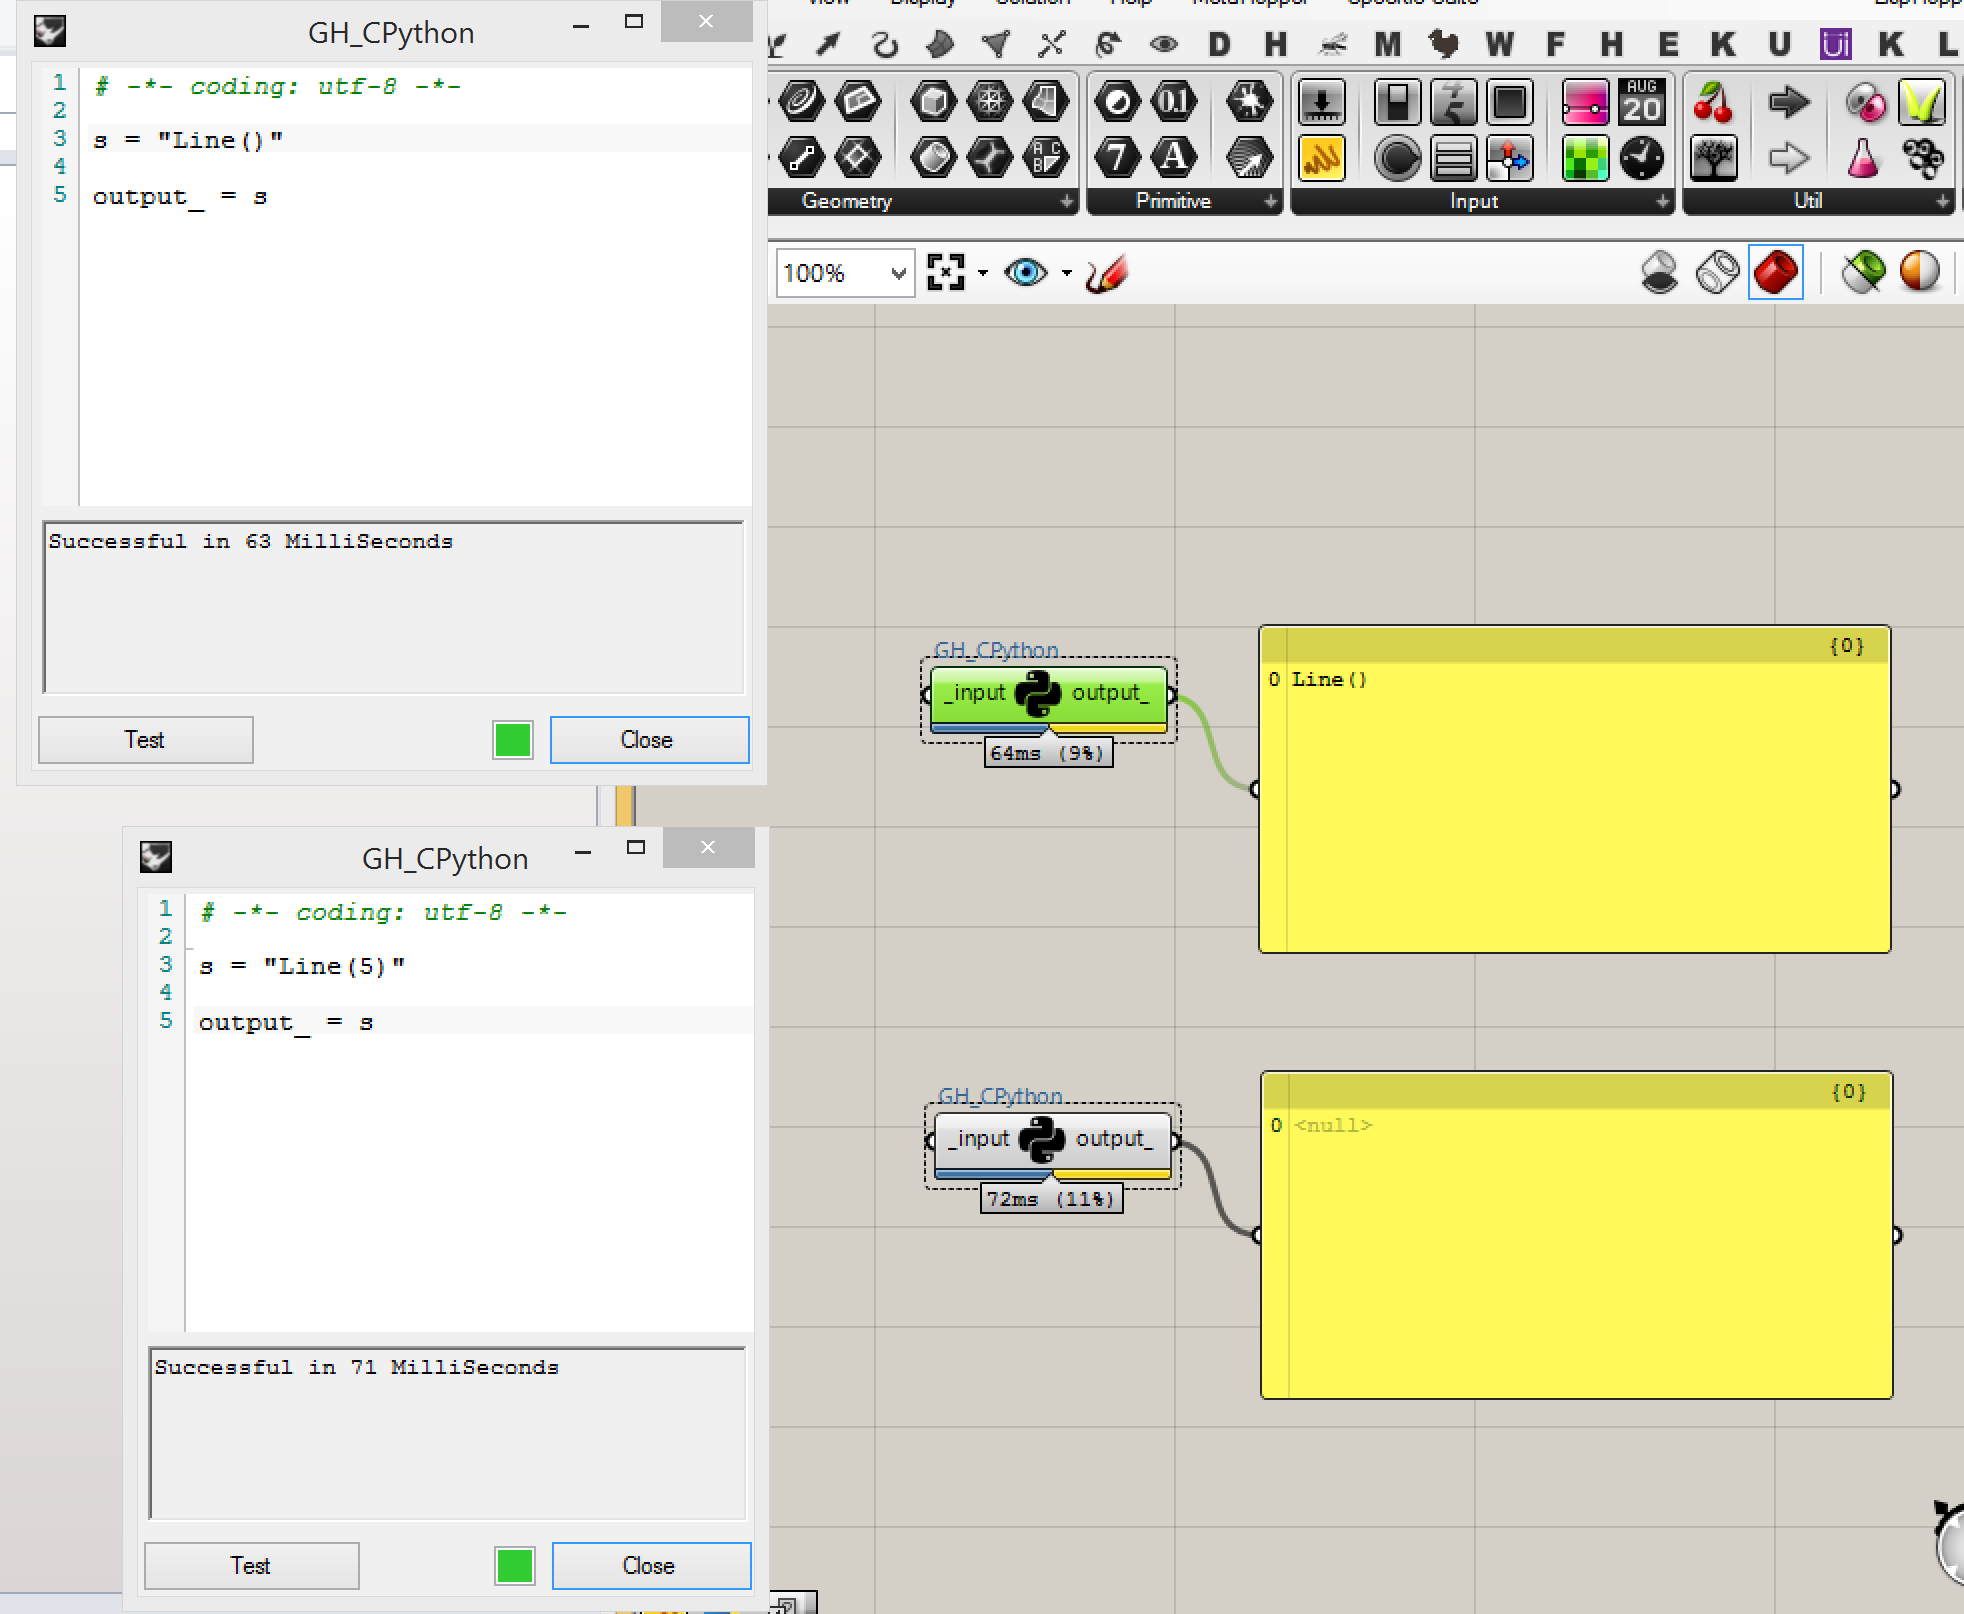
Task: Click the panel showing <null> output
Action: (1577, 1235)
